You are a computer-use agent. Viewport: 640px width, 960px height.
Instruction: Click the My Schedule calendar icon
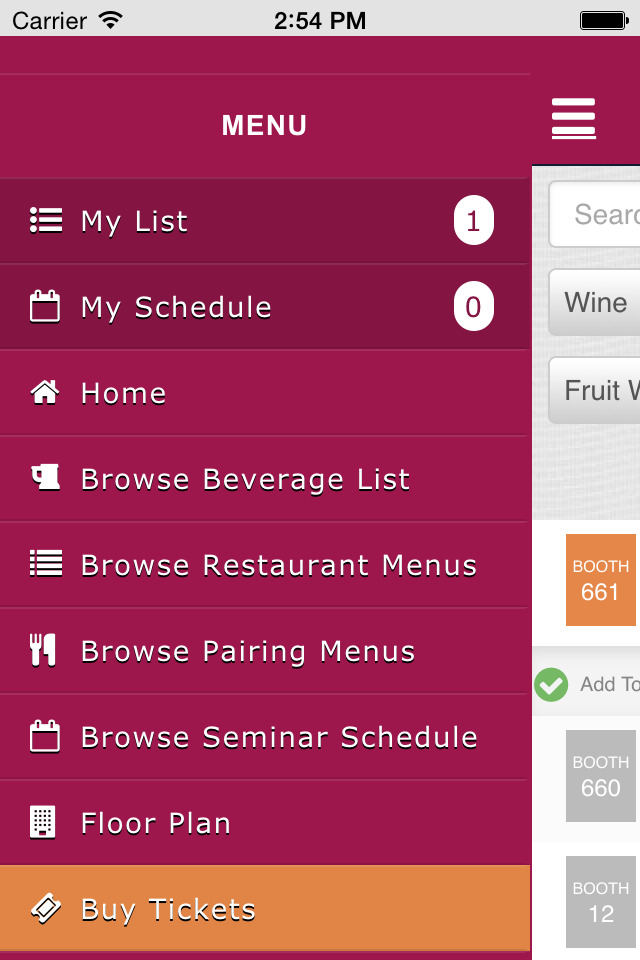[45, 307]
